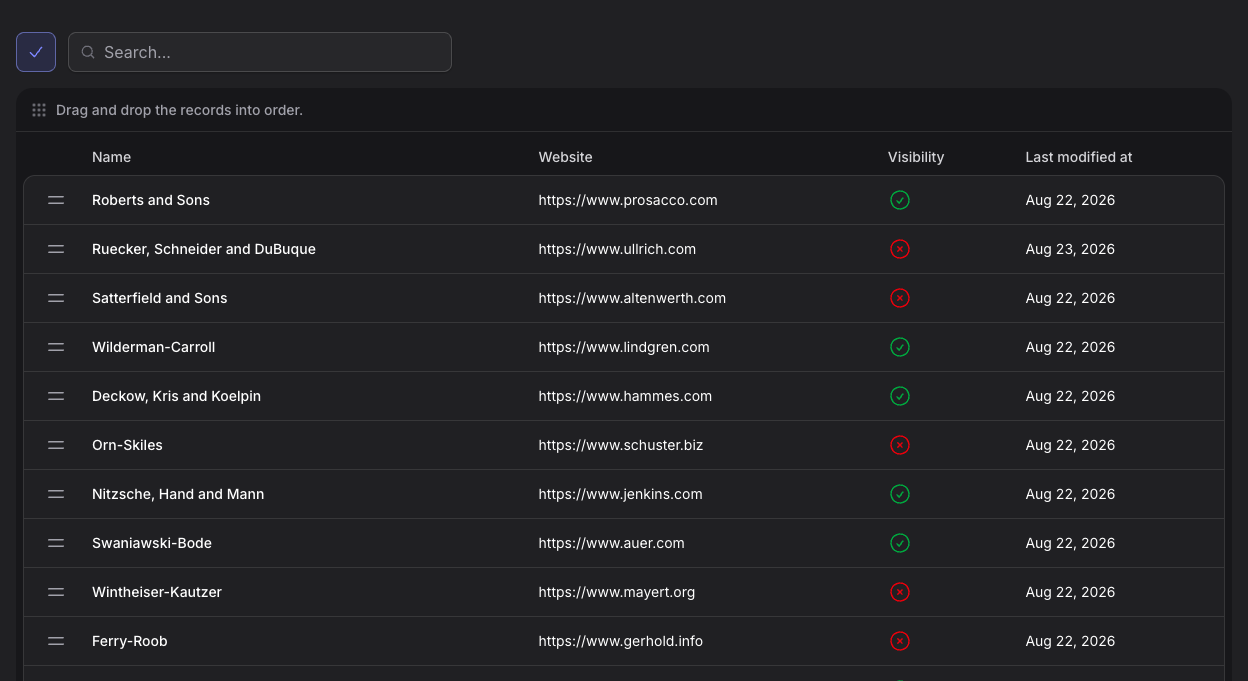1248x681 pixels.
Task: Click the date for Ferry-Roob row
Action: pos(1070,641)
